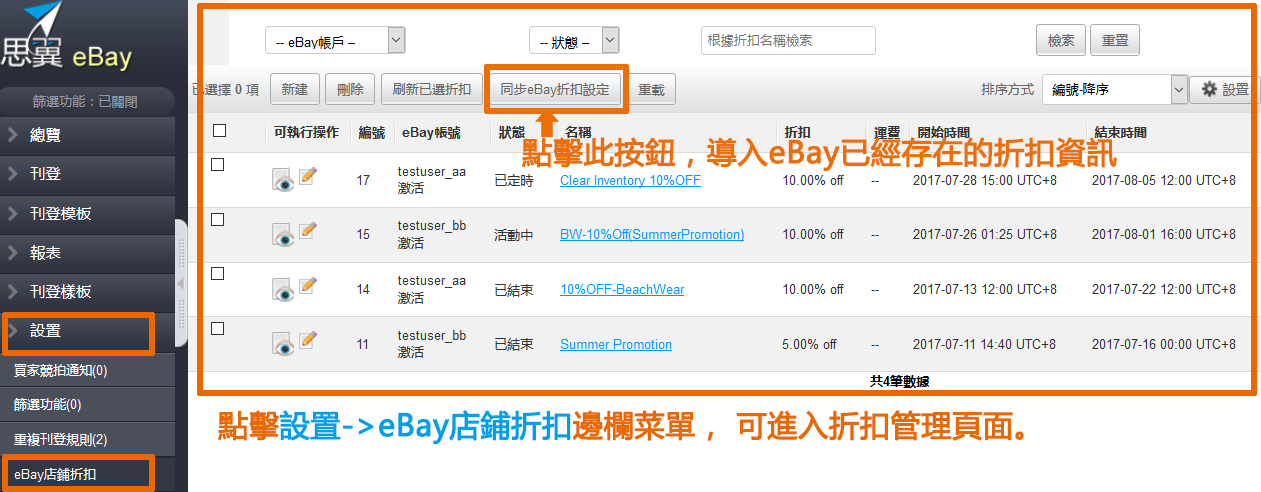Open the eBay帳戶 account dropdown
The width and height of the screenshot is (1261, 492).
point(335,40)
